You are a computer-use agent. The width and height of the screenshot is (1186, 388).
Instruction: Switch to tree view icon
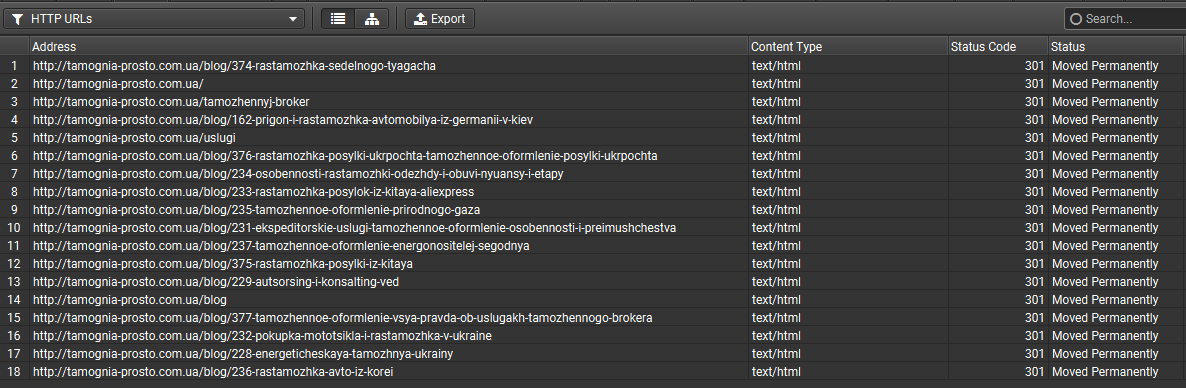[371, 19]
